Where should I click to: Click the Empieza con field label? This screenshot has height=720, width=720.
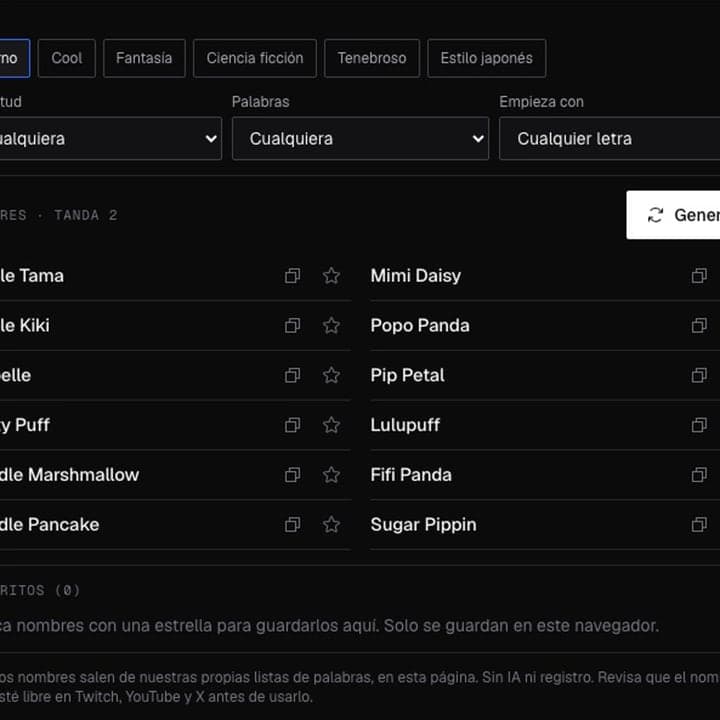pos(541,101)
